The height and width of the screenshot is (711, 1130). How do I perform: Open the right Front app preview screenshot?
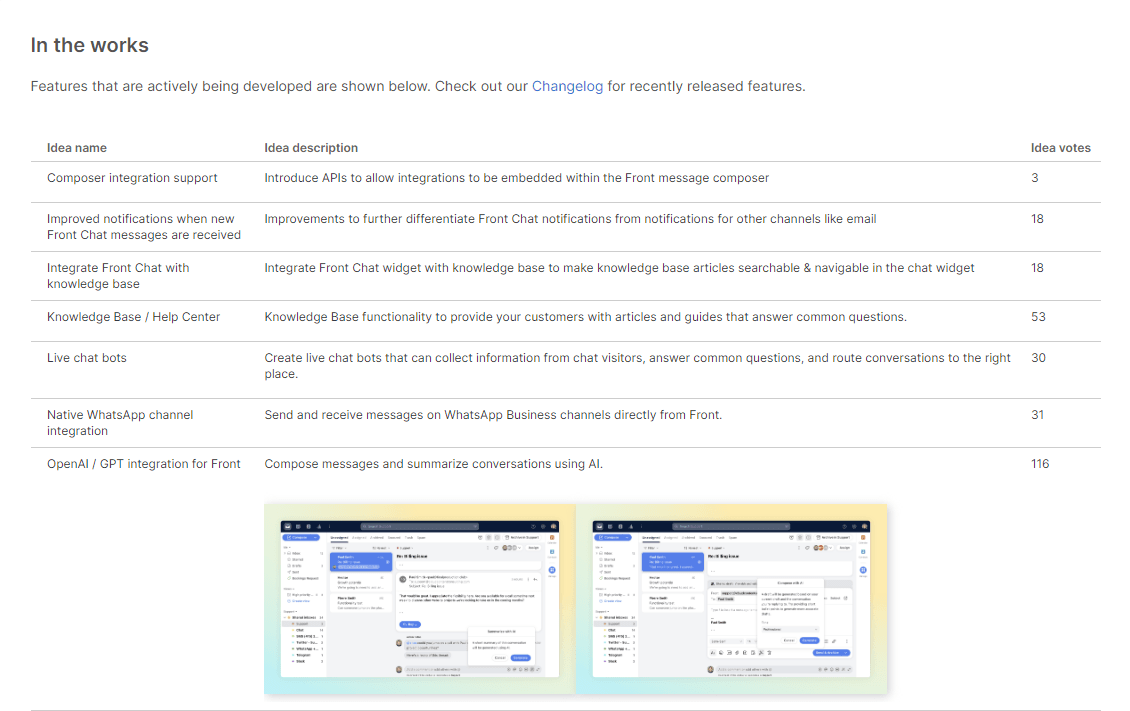[x=731, y=599]
